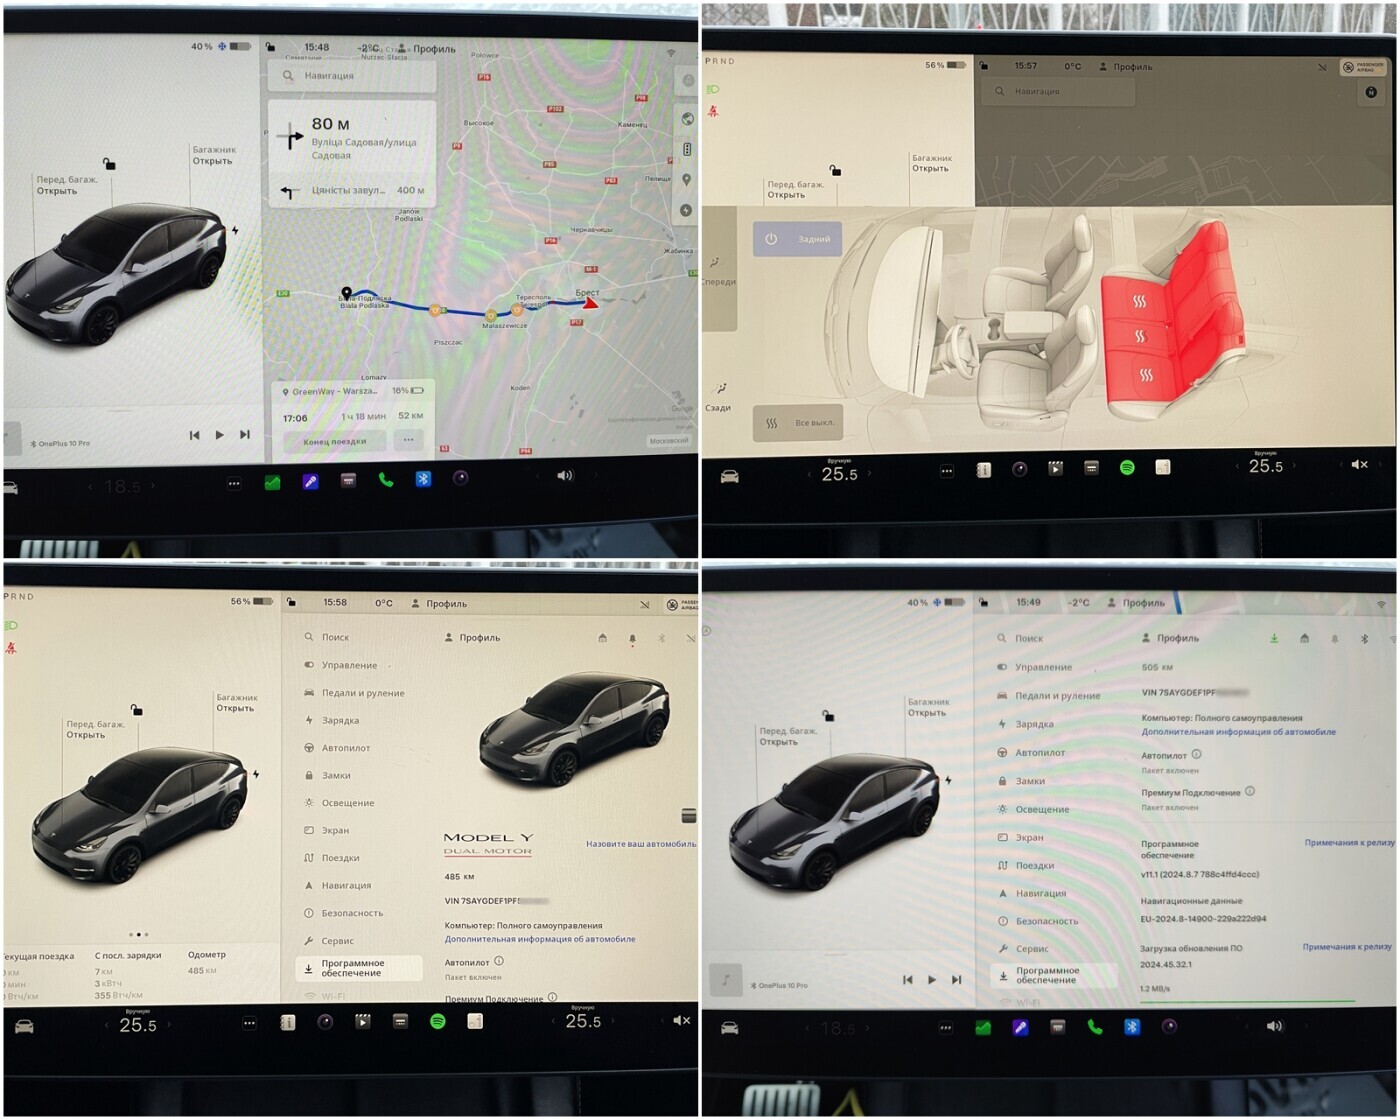
Task: Tap trip options three-dot button beside 'Конец поездки'
Action: click(408, 440)
